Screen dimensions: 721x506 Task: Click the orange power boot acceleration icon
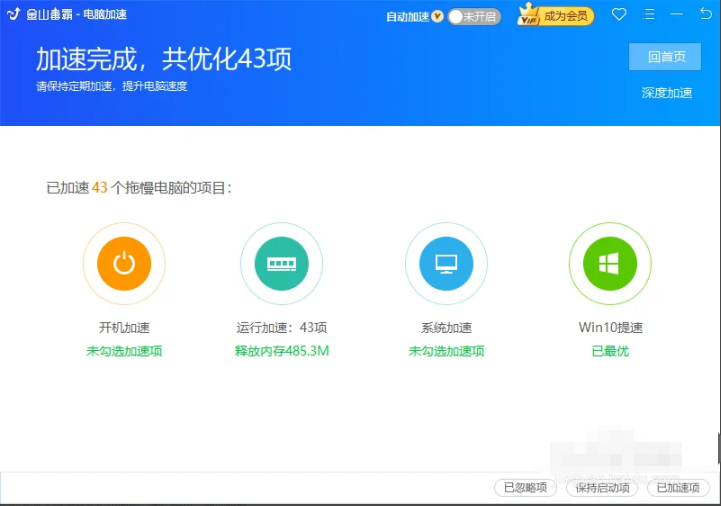tap(124, 264)
